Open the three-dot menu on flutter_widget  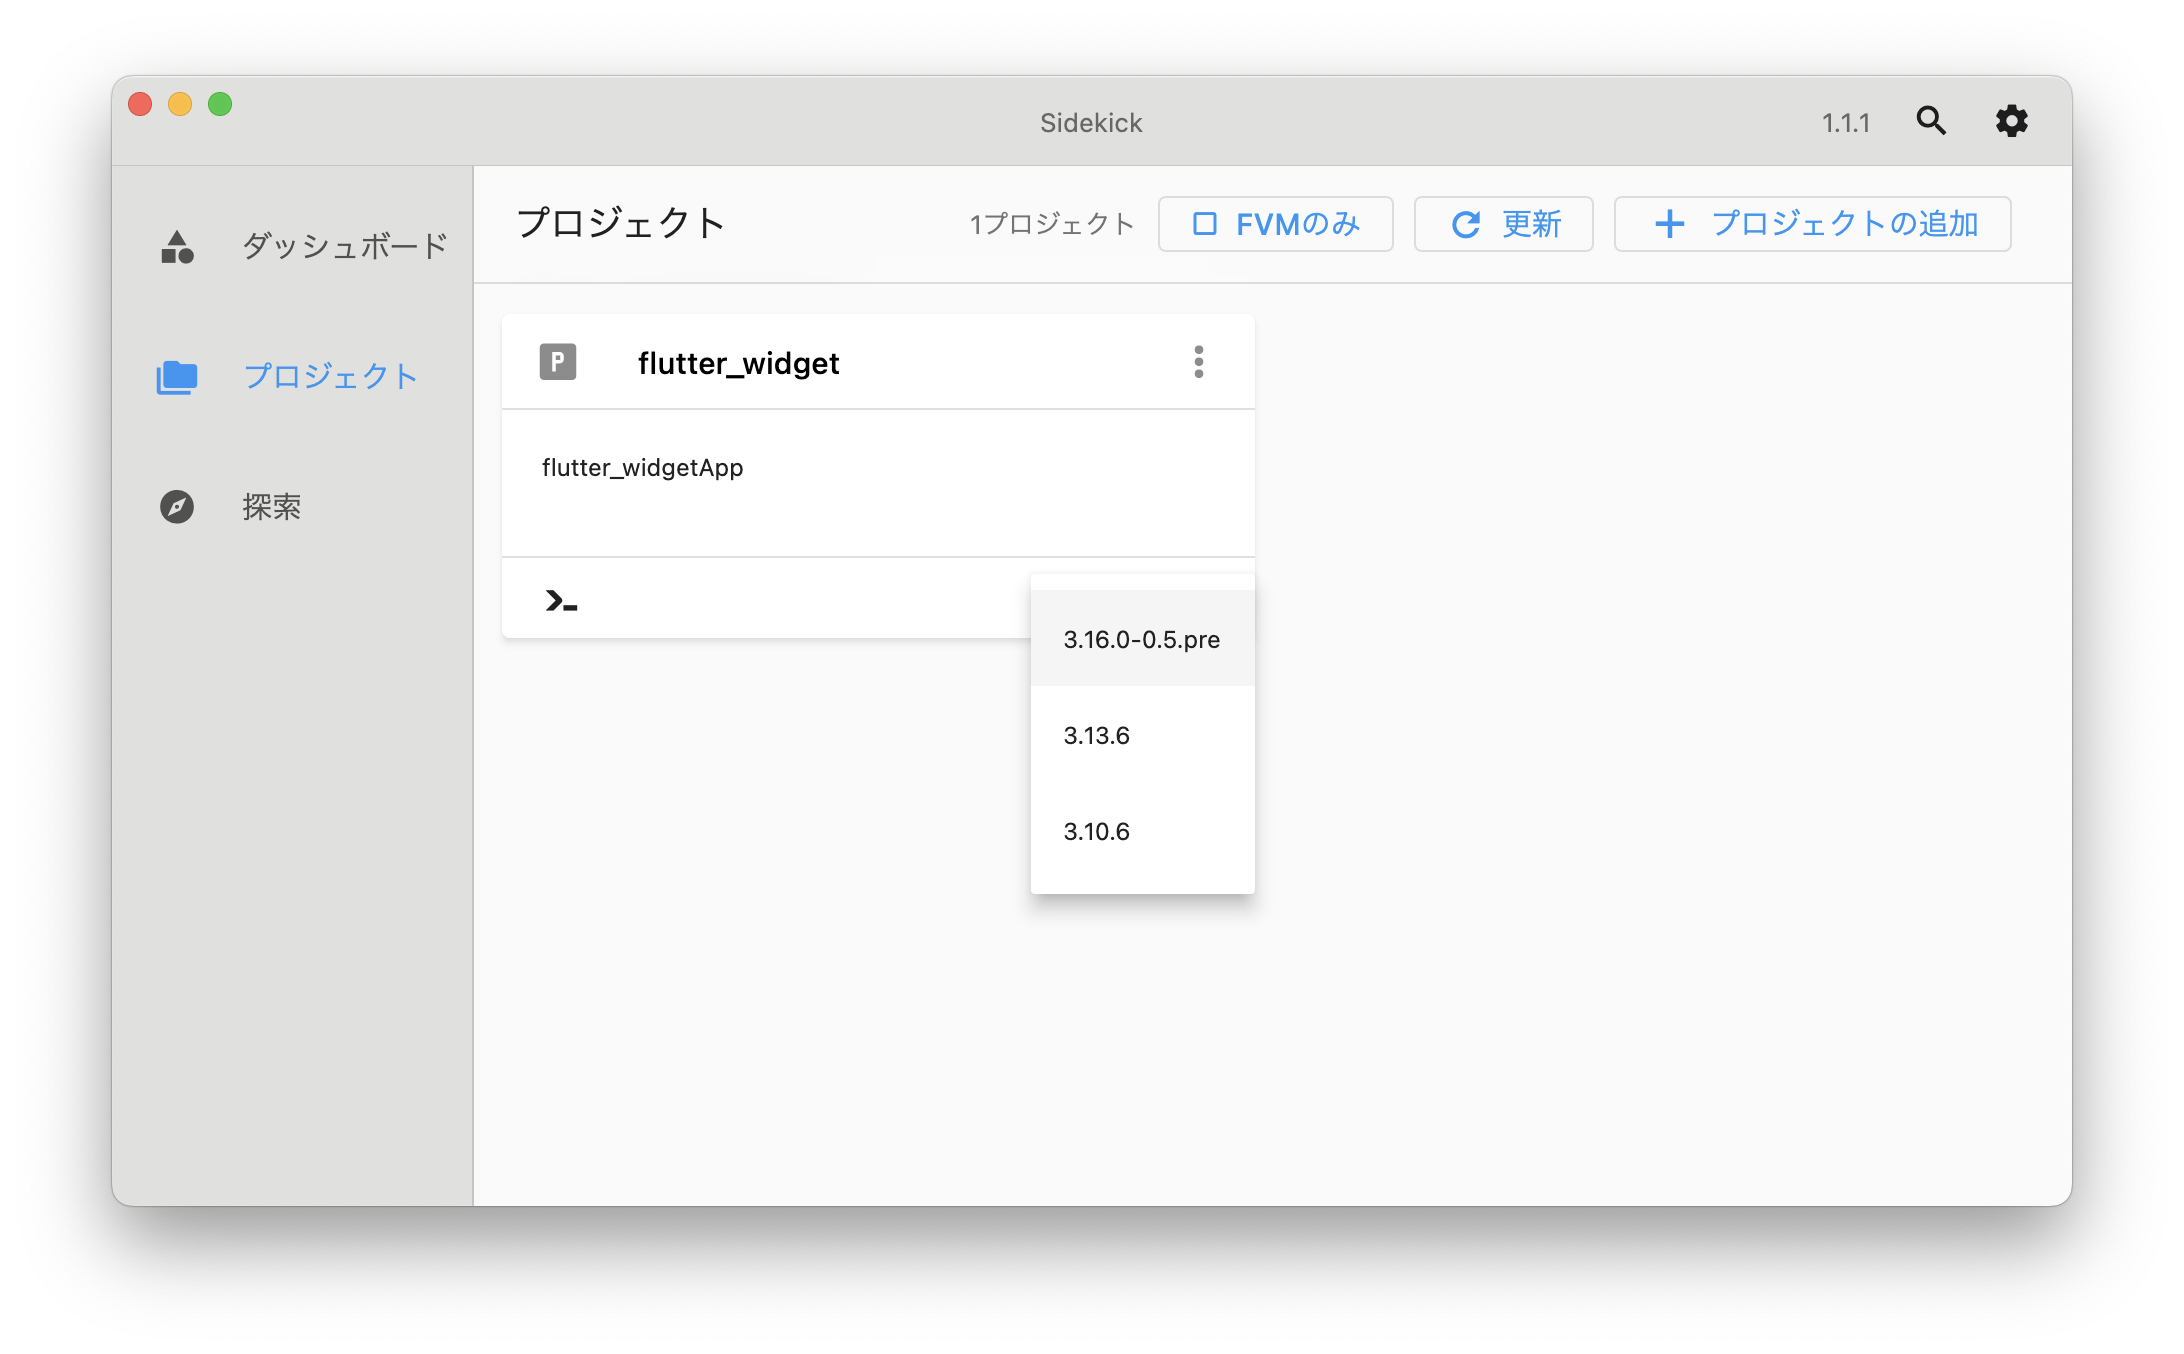pyautogui.click(x=1198, y=362)
